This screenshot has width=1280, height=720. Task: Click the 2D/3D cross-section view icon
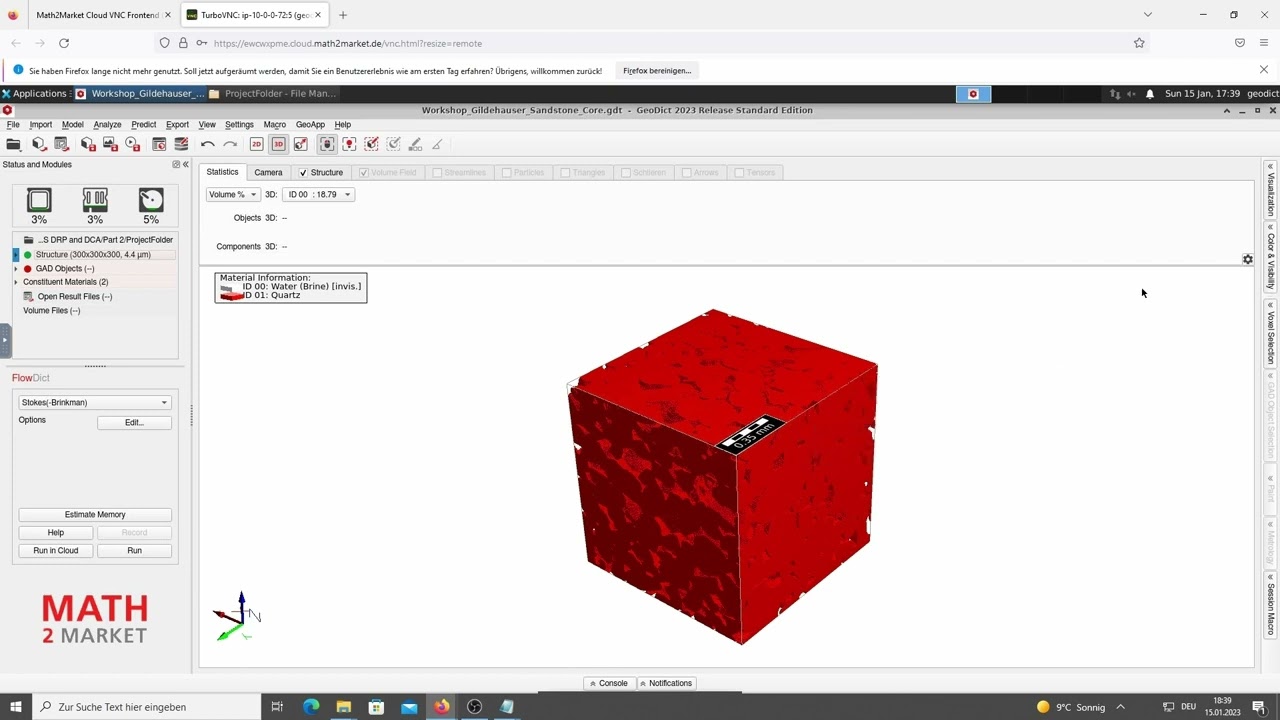[300, 144]
